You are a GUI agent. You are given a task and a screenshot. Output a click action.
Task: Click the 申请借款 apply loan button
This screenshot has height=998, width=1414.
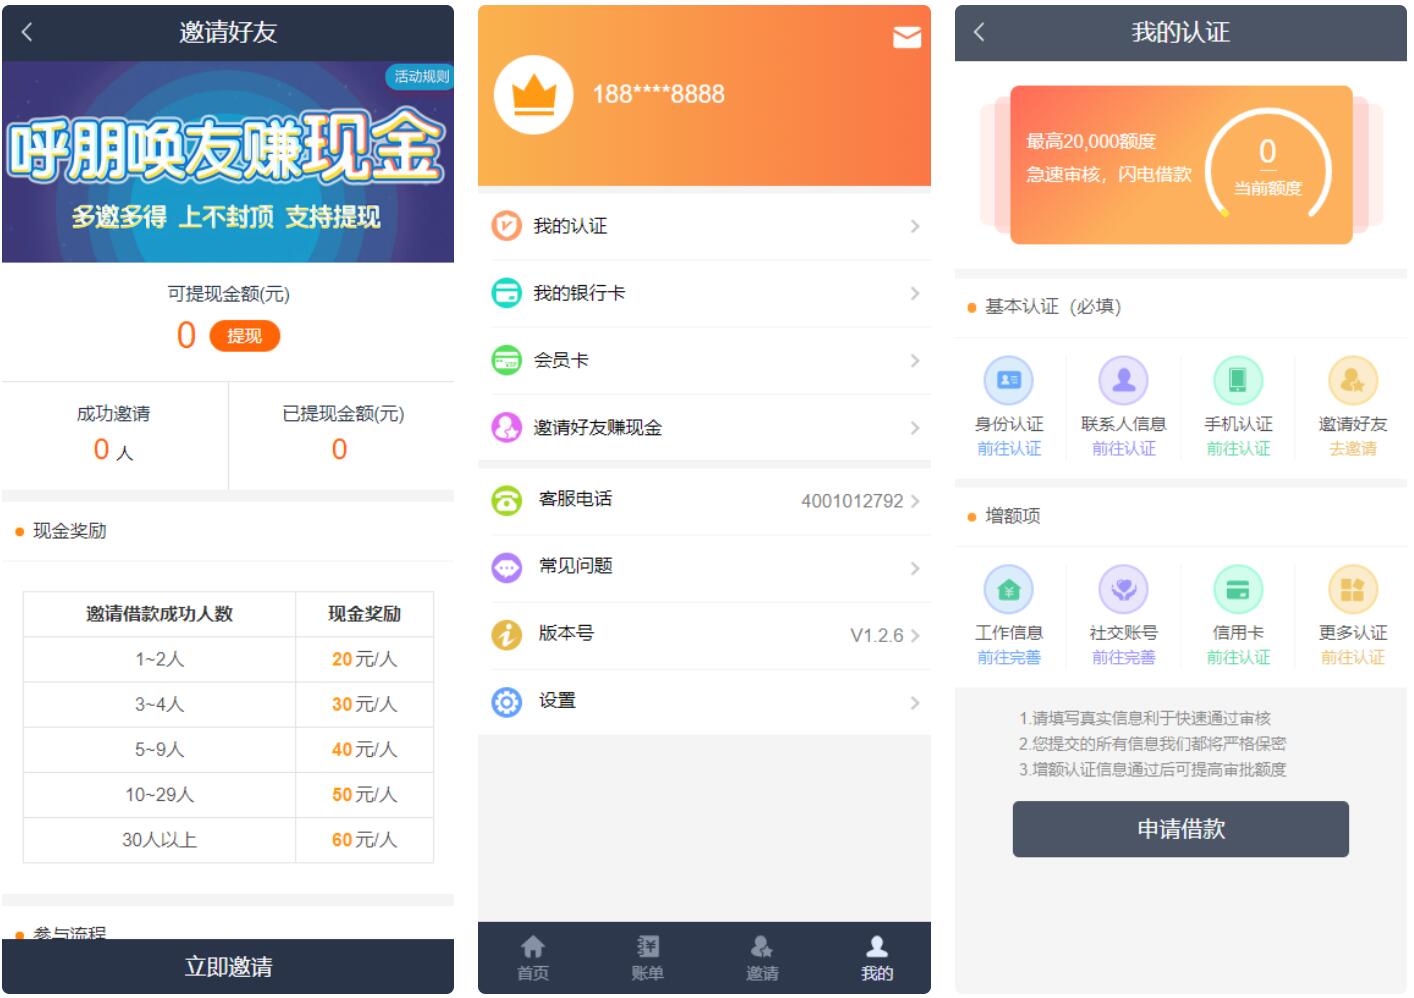pos(1181,828)
